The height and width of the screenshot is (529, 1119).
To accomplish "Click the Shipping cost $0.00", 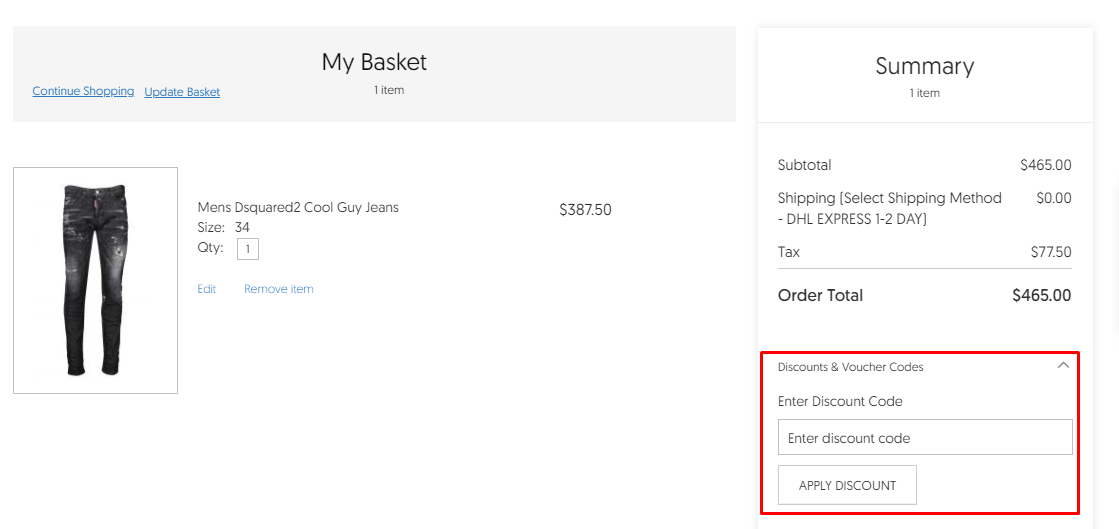I will coord(1053,198).
